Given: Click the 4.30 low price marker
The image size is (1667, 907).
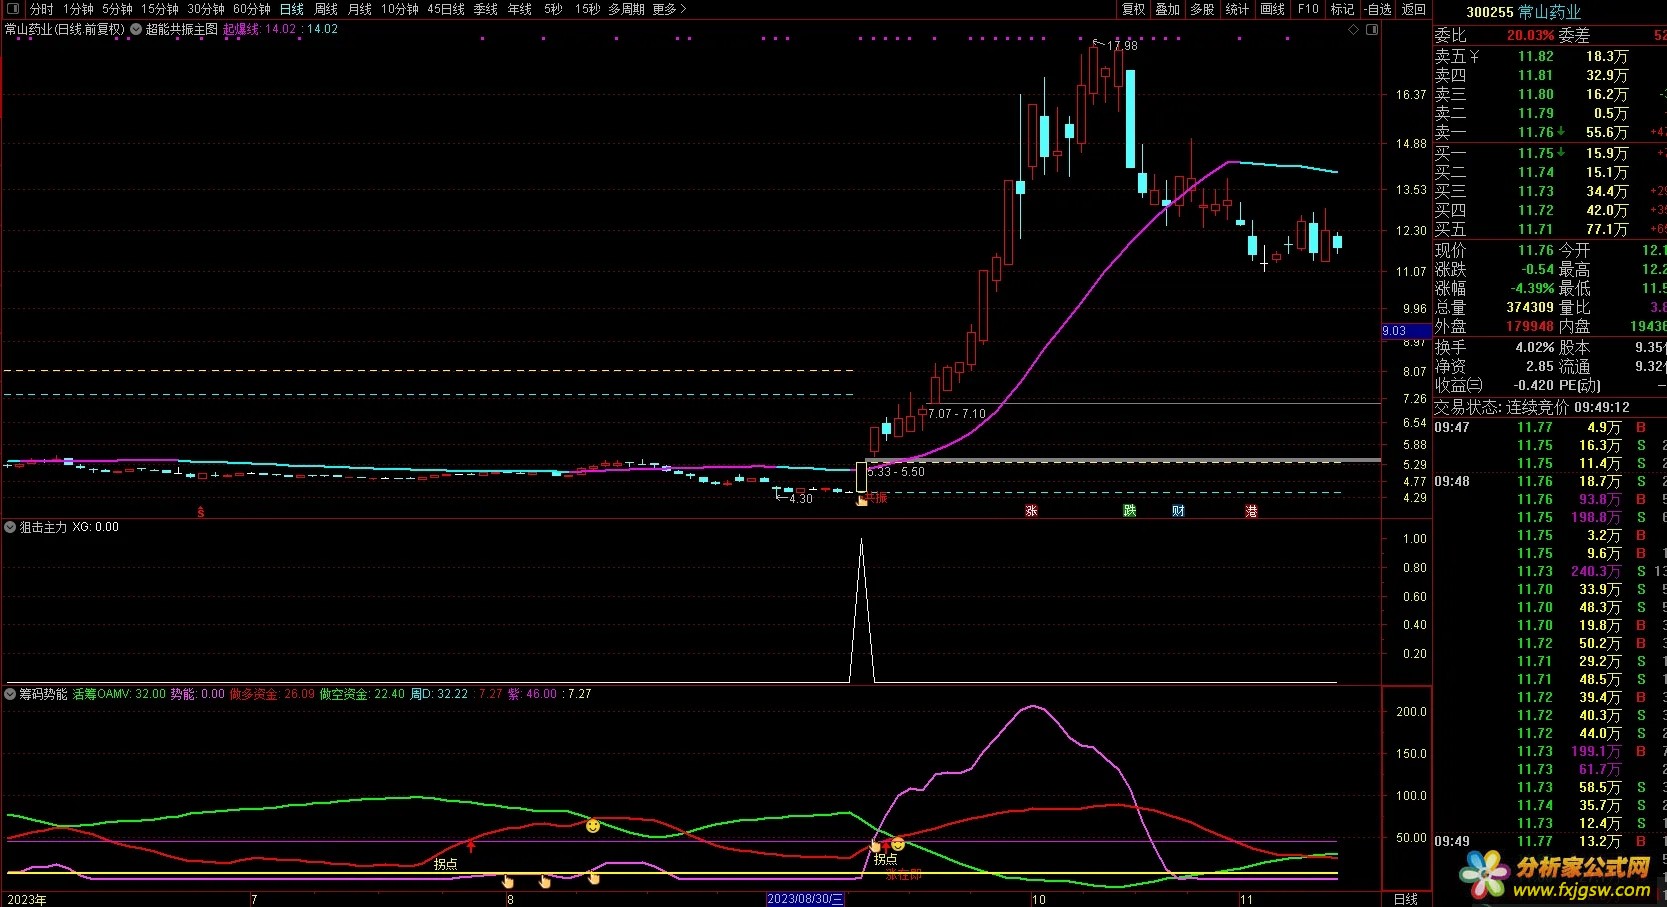Looking at the screenshot, I should coord(801,499).
